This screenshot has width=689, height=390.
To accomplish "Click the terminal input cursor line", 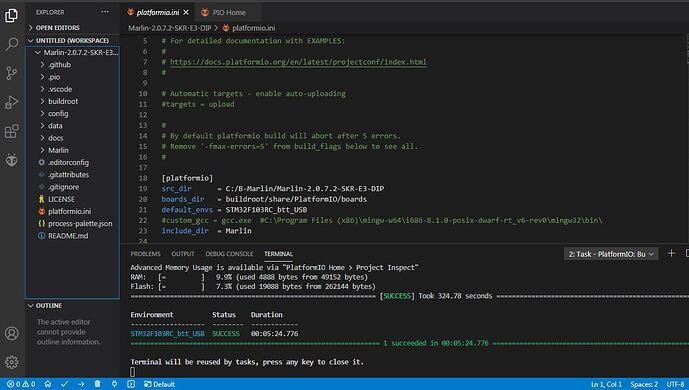I will pos(133,372).
